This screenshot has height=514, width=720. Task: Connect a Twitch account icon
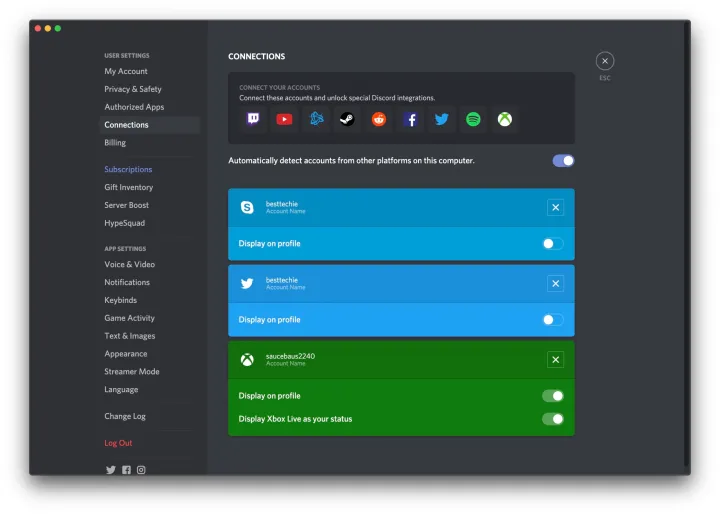pyautogui.click(x=253, y=119)
